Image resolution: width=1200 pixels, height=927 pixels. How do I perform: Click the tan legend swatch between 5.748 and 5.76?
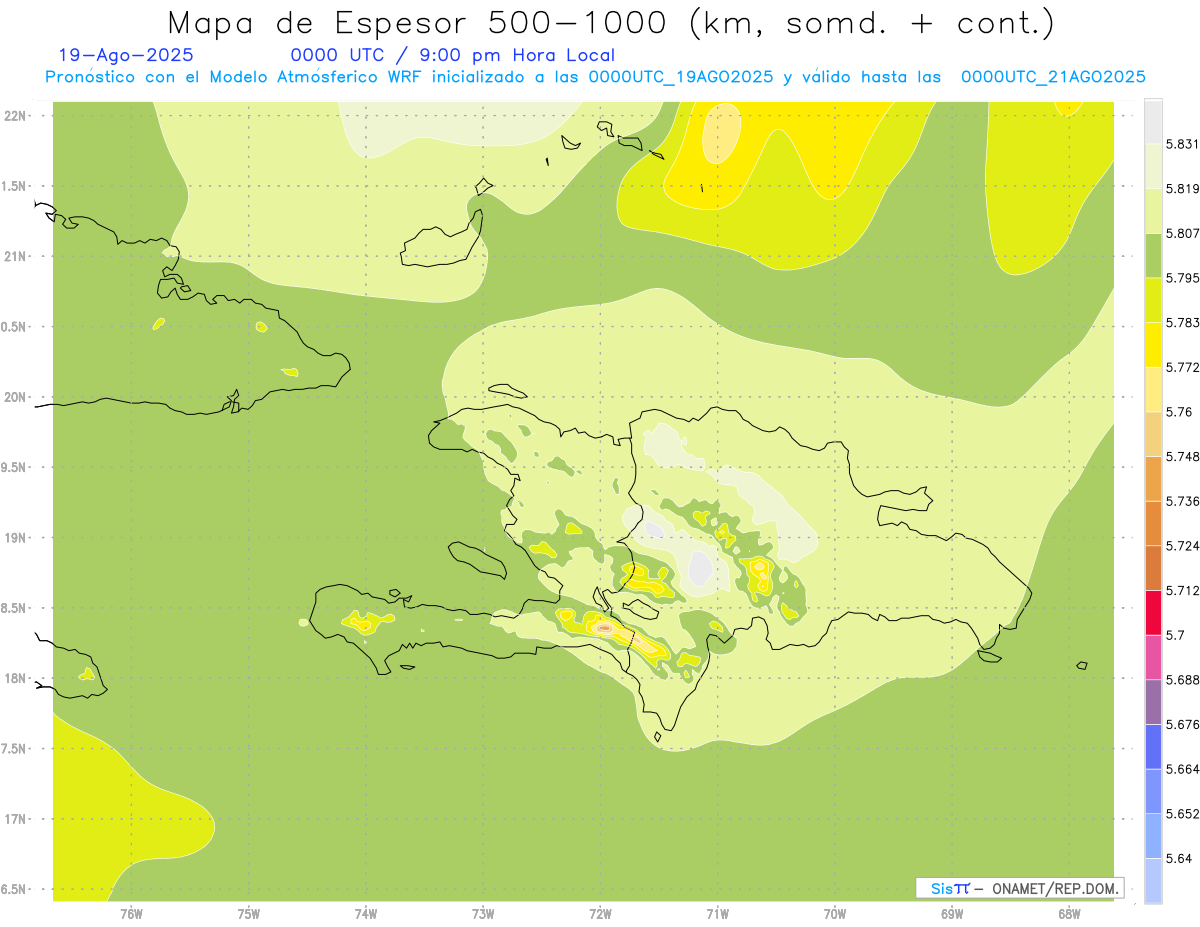click(1153, 434)
